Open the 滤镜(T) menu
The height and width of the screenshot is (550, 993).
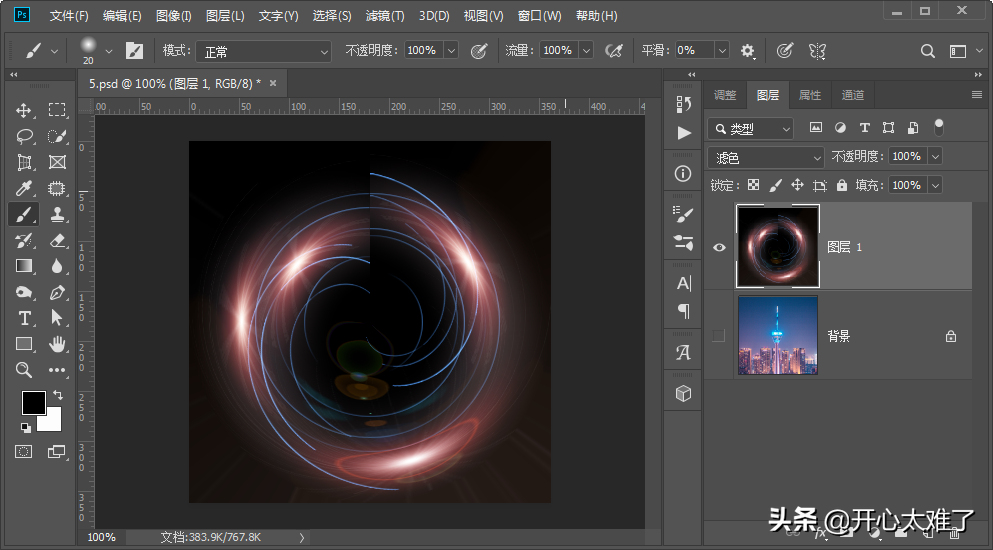point(385,16)
